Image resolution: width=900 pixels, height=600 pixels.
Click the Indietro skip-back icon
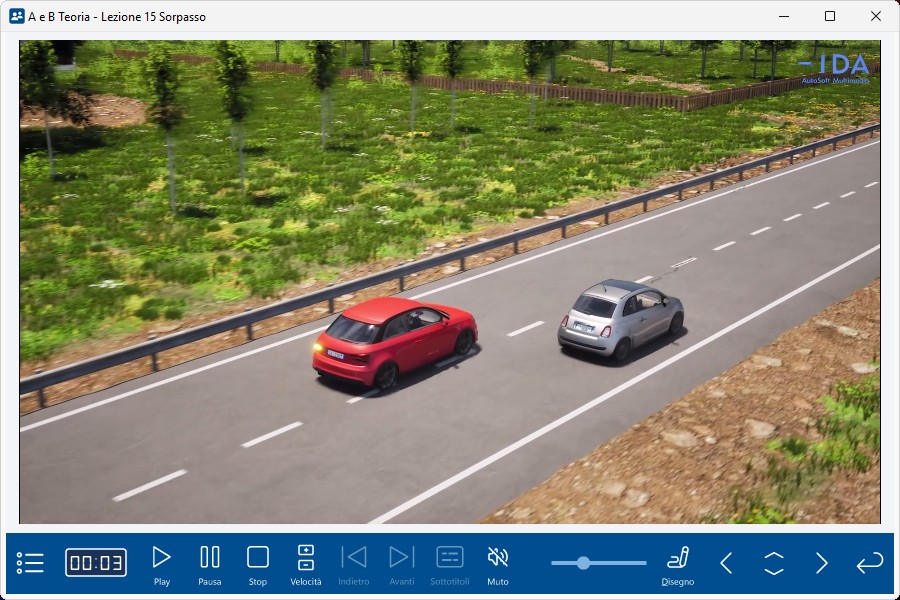[x=354, y=558]
